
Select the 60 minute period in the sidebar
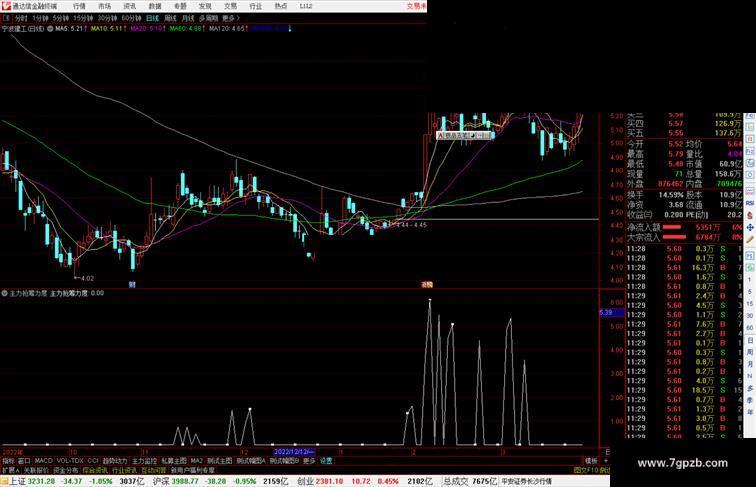(x=750, y=328)
